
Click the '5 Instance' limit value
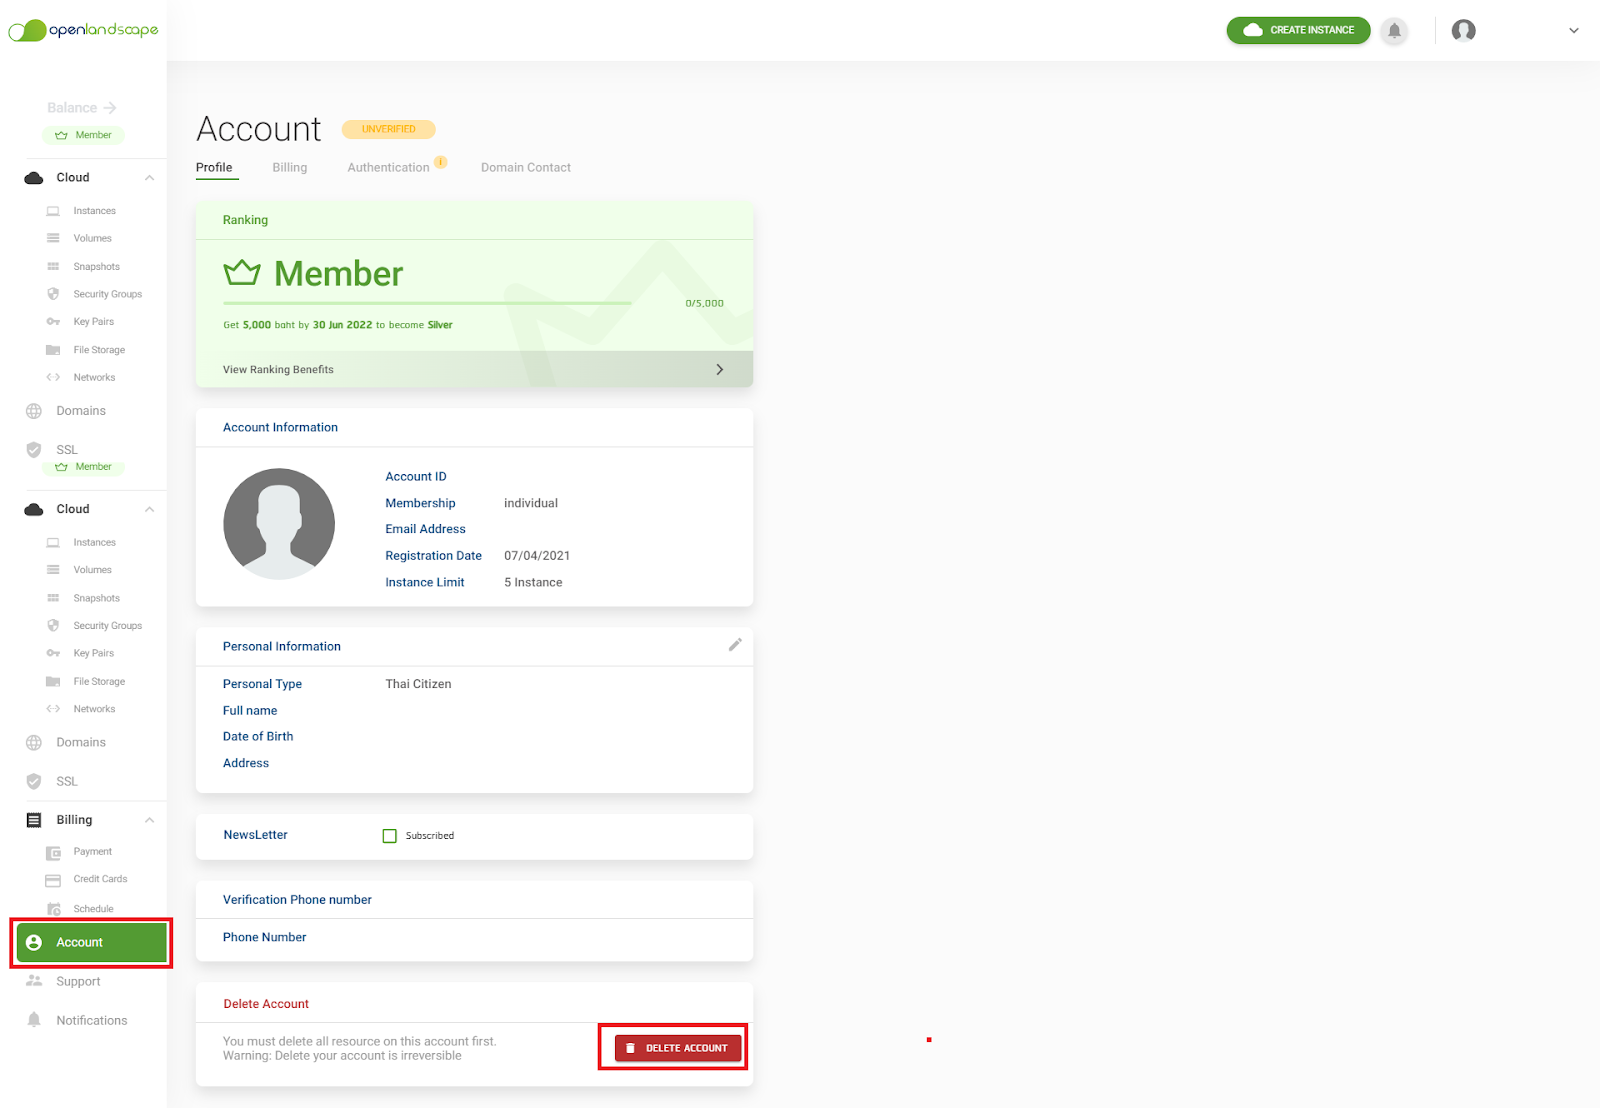pos(533,582)
